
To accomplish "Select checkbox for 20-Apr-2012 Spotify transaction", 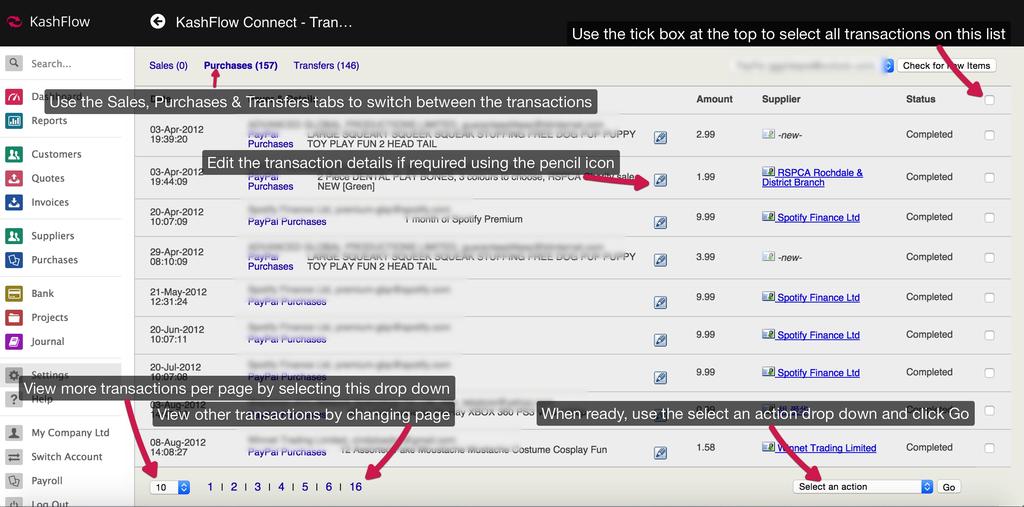I will coord(989,217).
